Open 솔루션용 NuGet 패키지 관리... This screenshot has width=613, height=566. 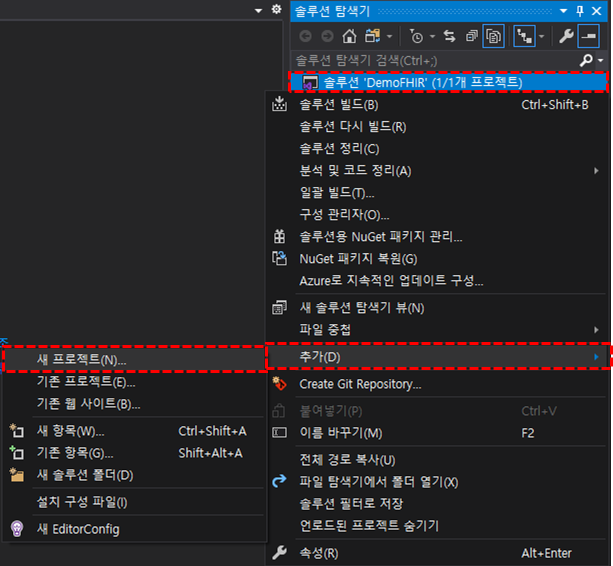click(x=436, y=236)
